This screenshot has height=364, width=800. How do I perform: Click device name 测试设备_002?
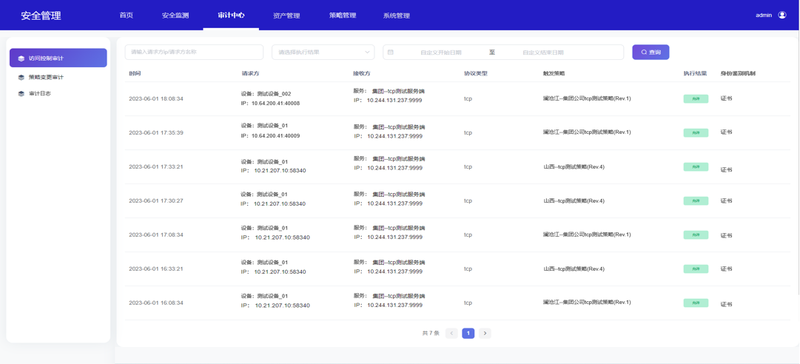tap(274, 94)
